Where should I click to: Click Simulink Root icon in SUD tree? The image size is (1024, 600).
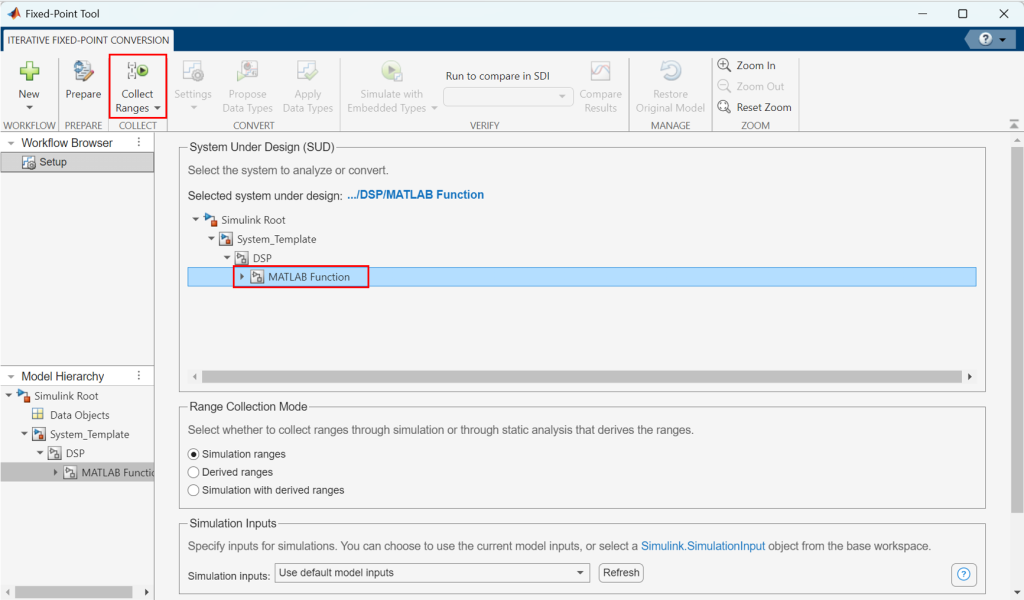[210, 219]
